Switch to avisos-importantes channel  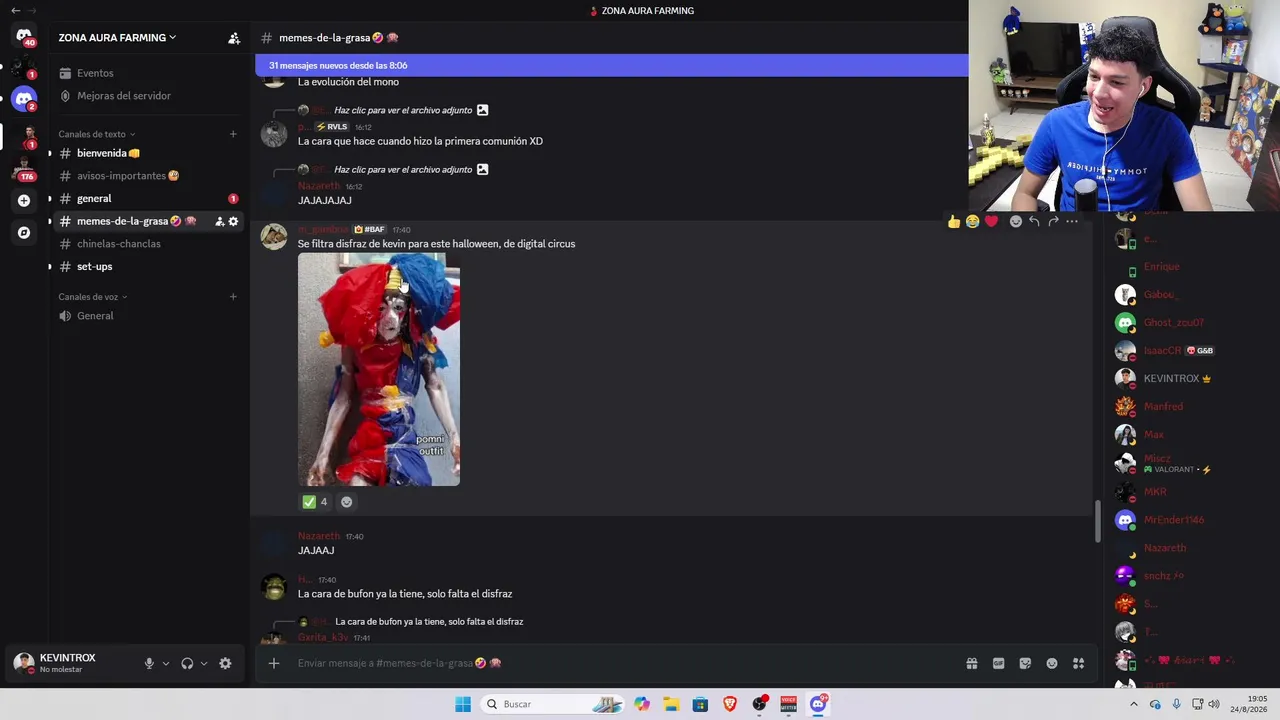click(146, 176)
